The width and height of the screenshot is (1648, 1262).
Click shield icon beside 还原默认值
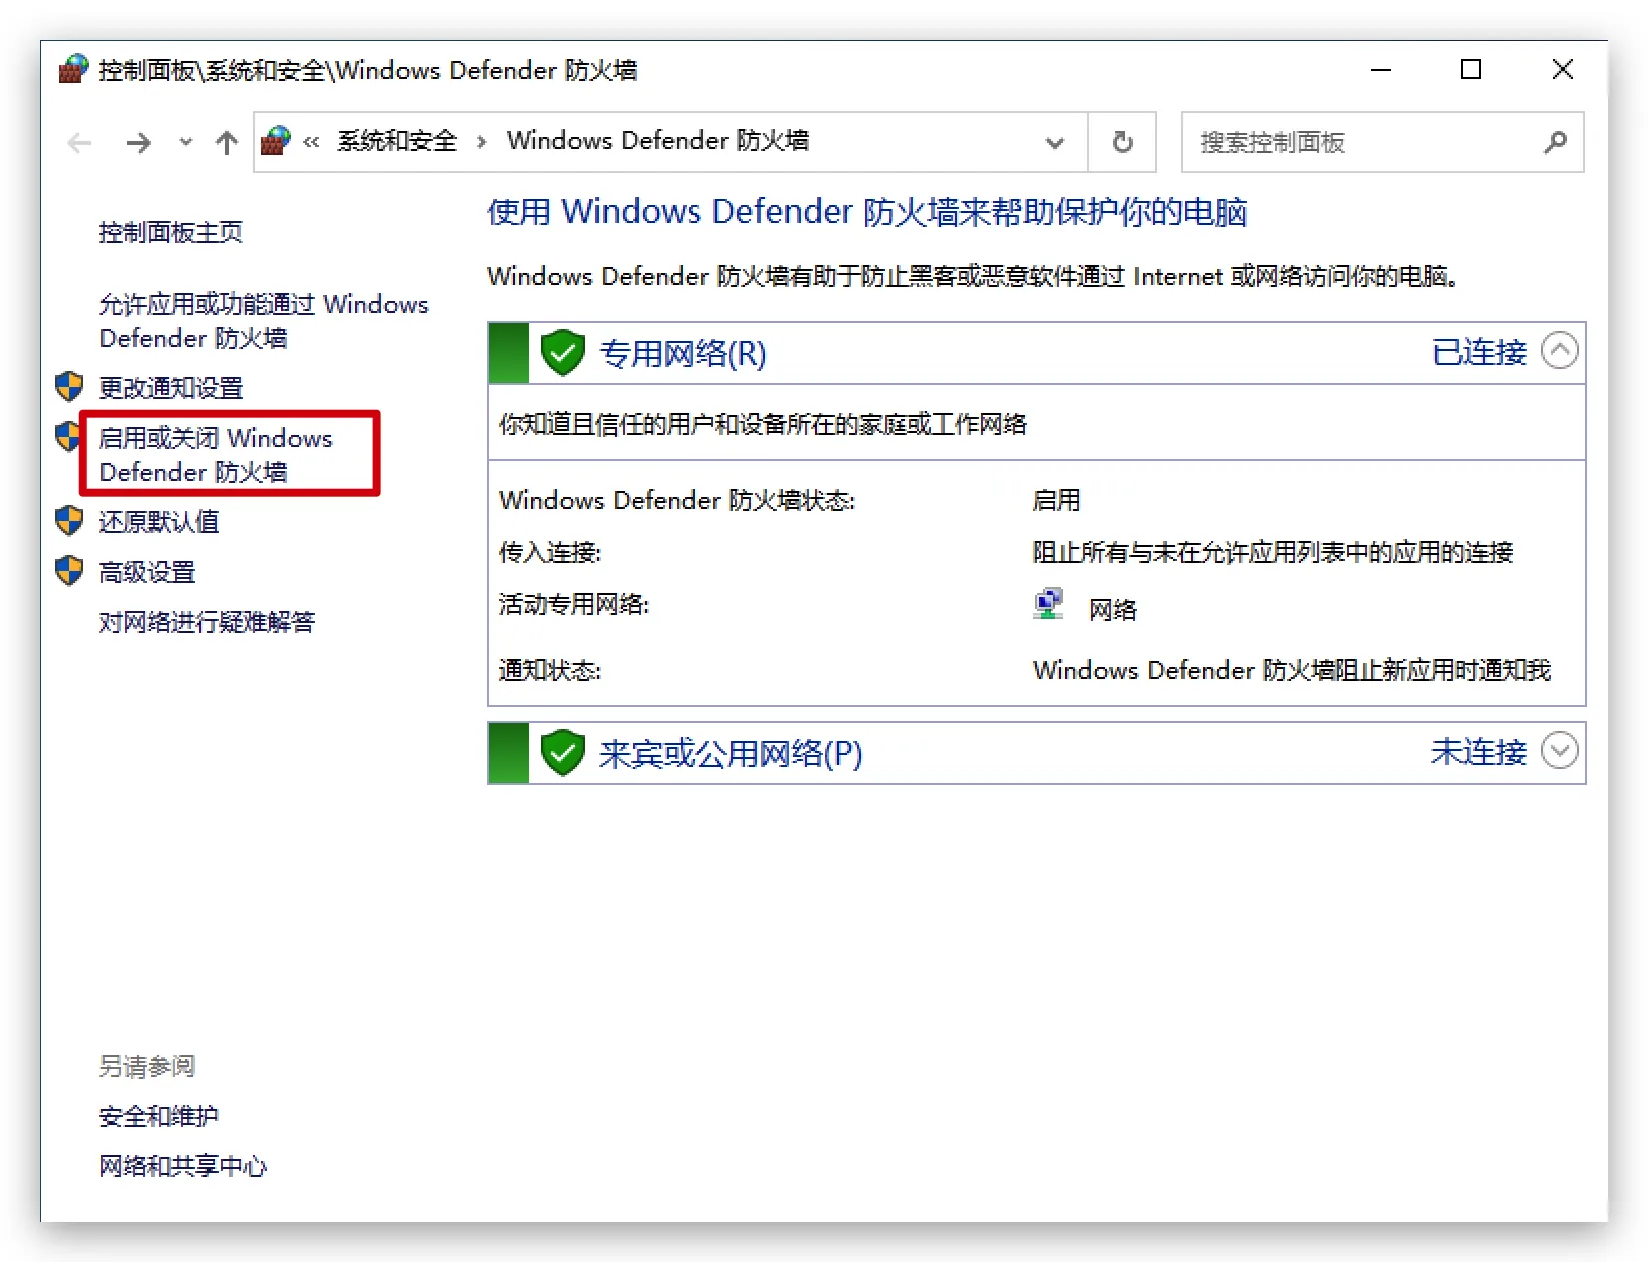coord(69,520)
